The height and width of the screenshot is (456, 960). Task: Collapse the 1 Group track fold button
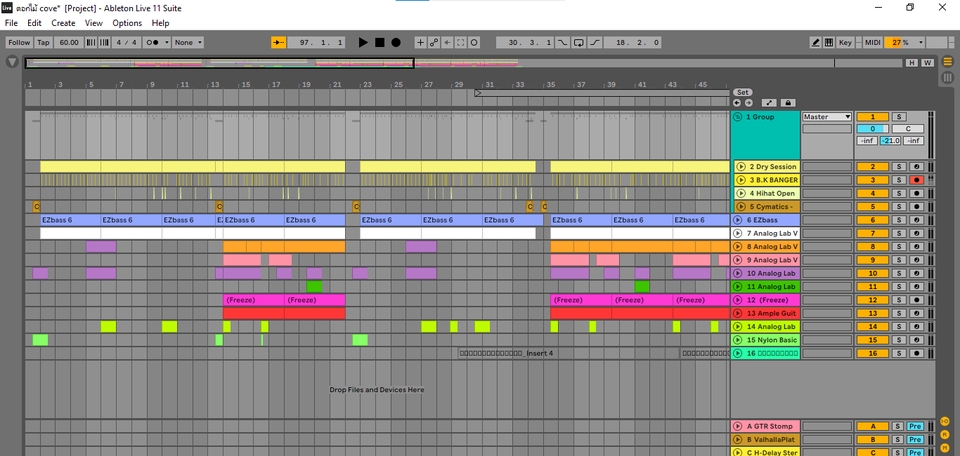coord(738,117)
